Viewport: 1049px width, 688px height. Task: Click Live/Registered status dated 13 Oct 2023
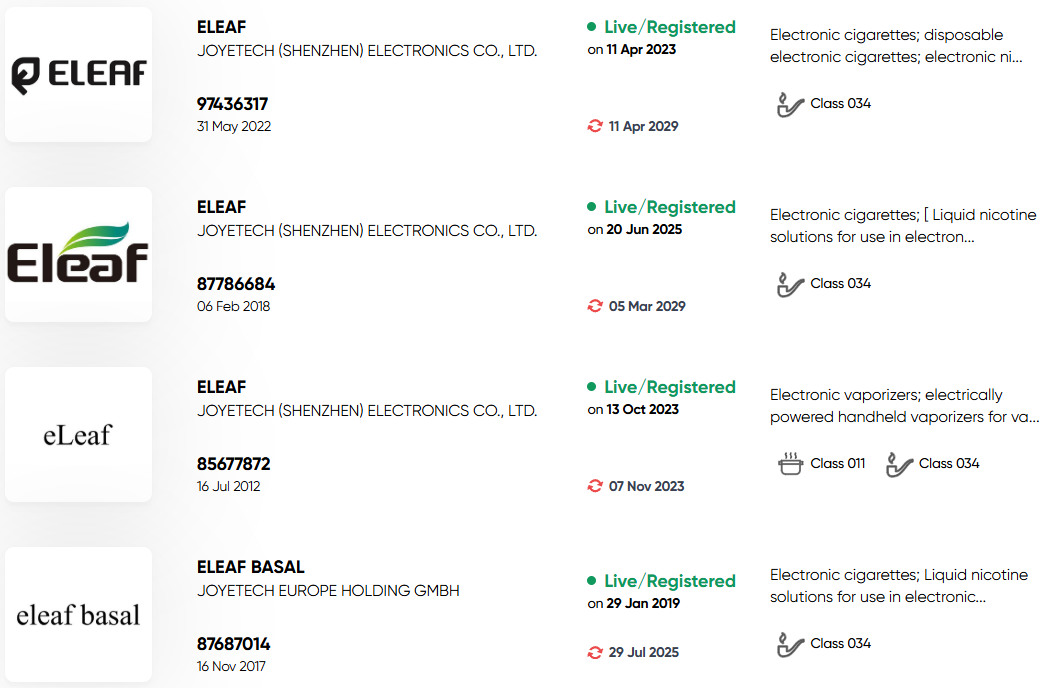pyautogui.click(x=661, y=397)
